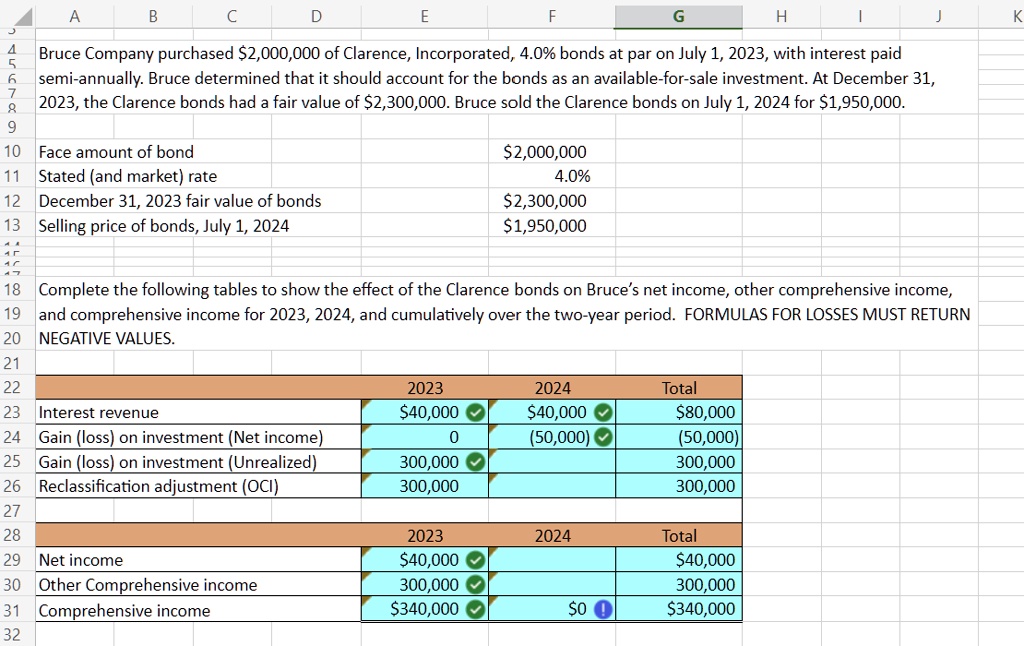Click the checkmark next to Comprehensive income $340,000
This screenshot has width=1024, height=646.
(x=475, y=609)
